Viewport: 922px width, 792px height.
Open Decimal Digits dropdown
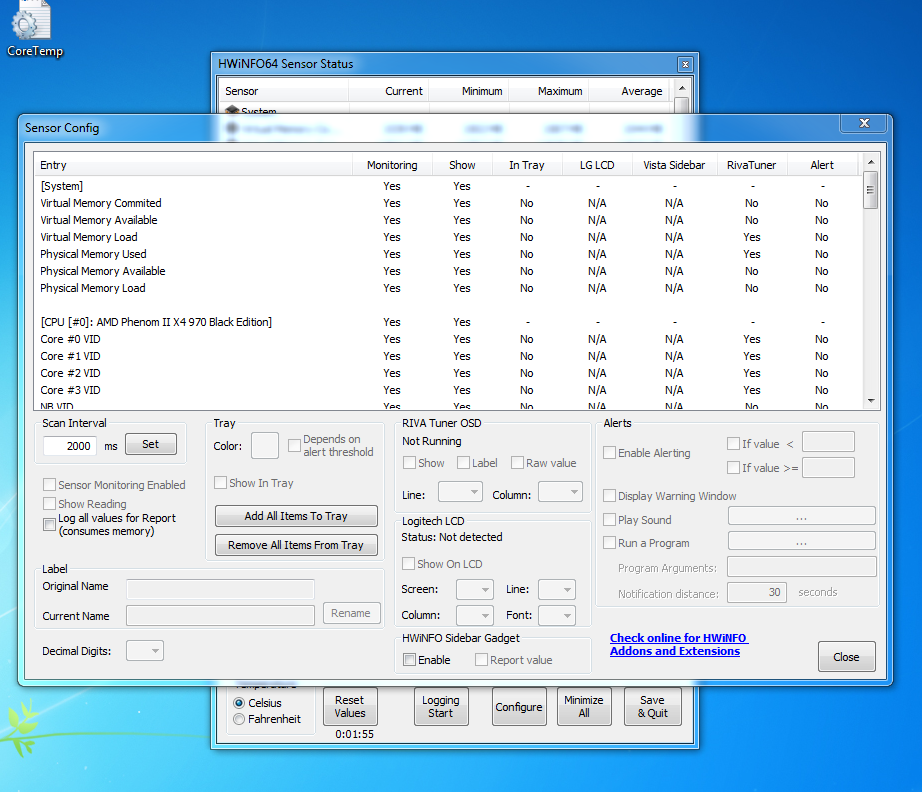pyautogui.click(x=145, y=651)
